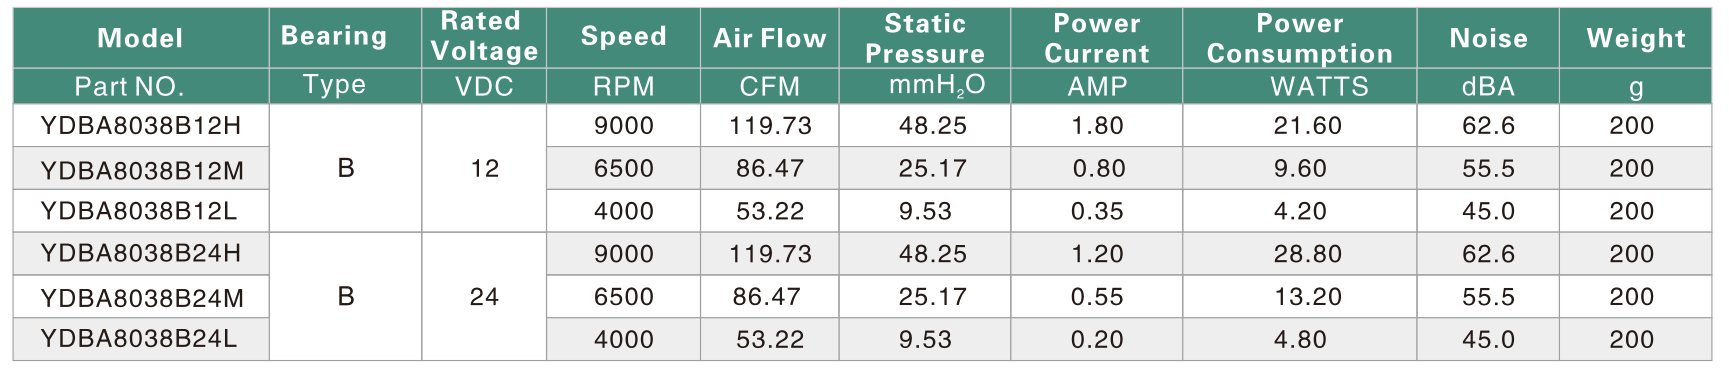Click the 1.80 AMP current value
The width and height of the screenshot is (1729, 374).
(1097, 126)
